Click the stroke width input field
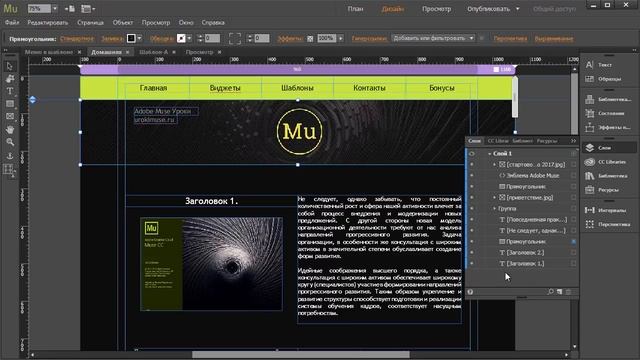 [212, 38]
